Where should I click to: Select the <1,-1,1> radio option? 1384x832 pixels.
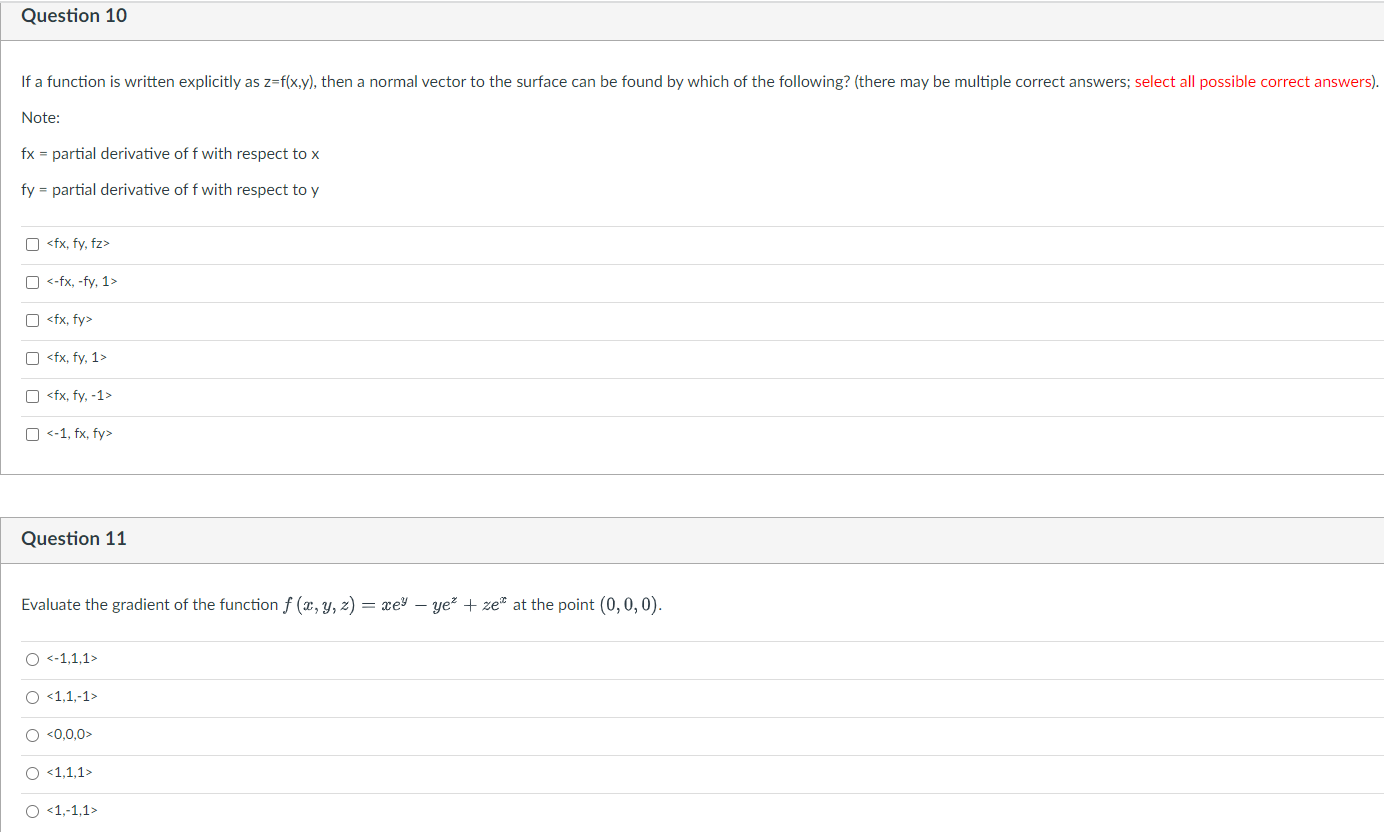(x=32, y=810)
